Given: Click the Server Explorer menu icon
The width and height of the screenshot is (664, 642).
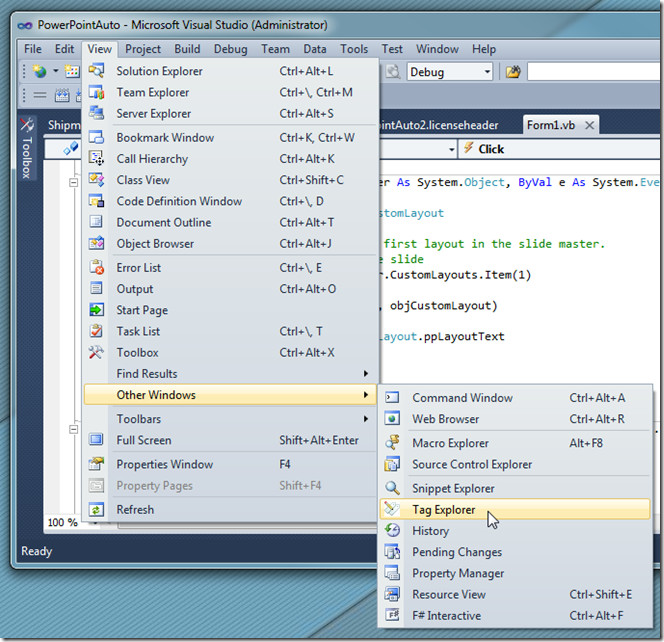Looking at the screenshot, I should click(x=97, y=113).
